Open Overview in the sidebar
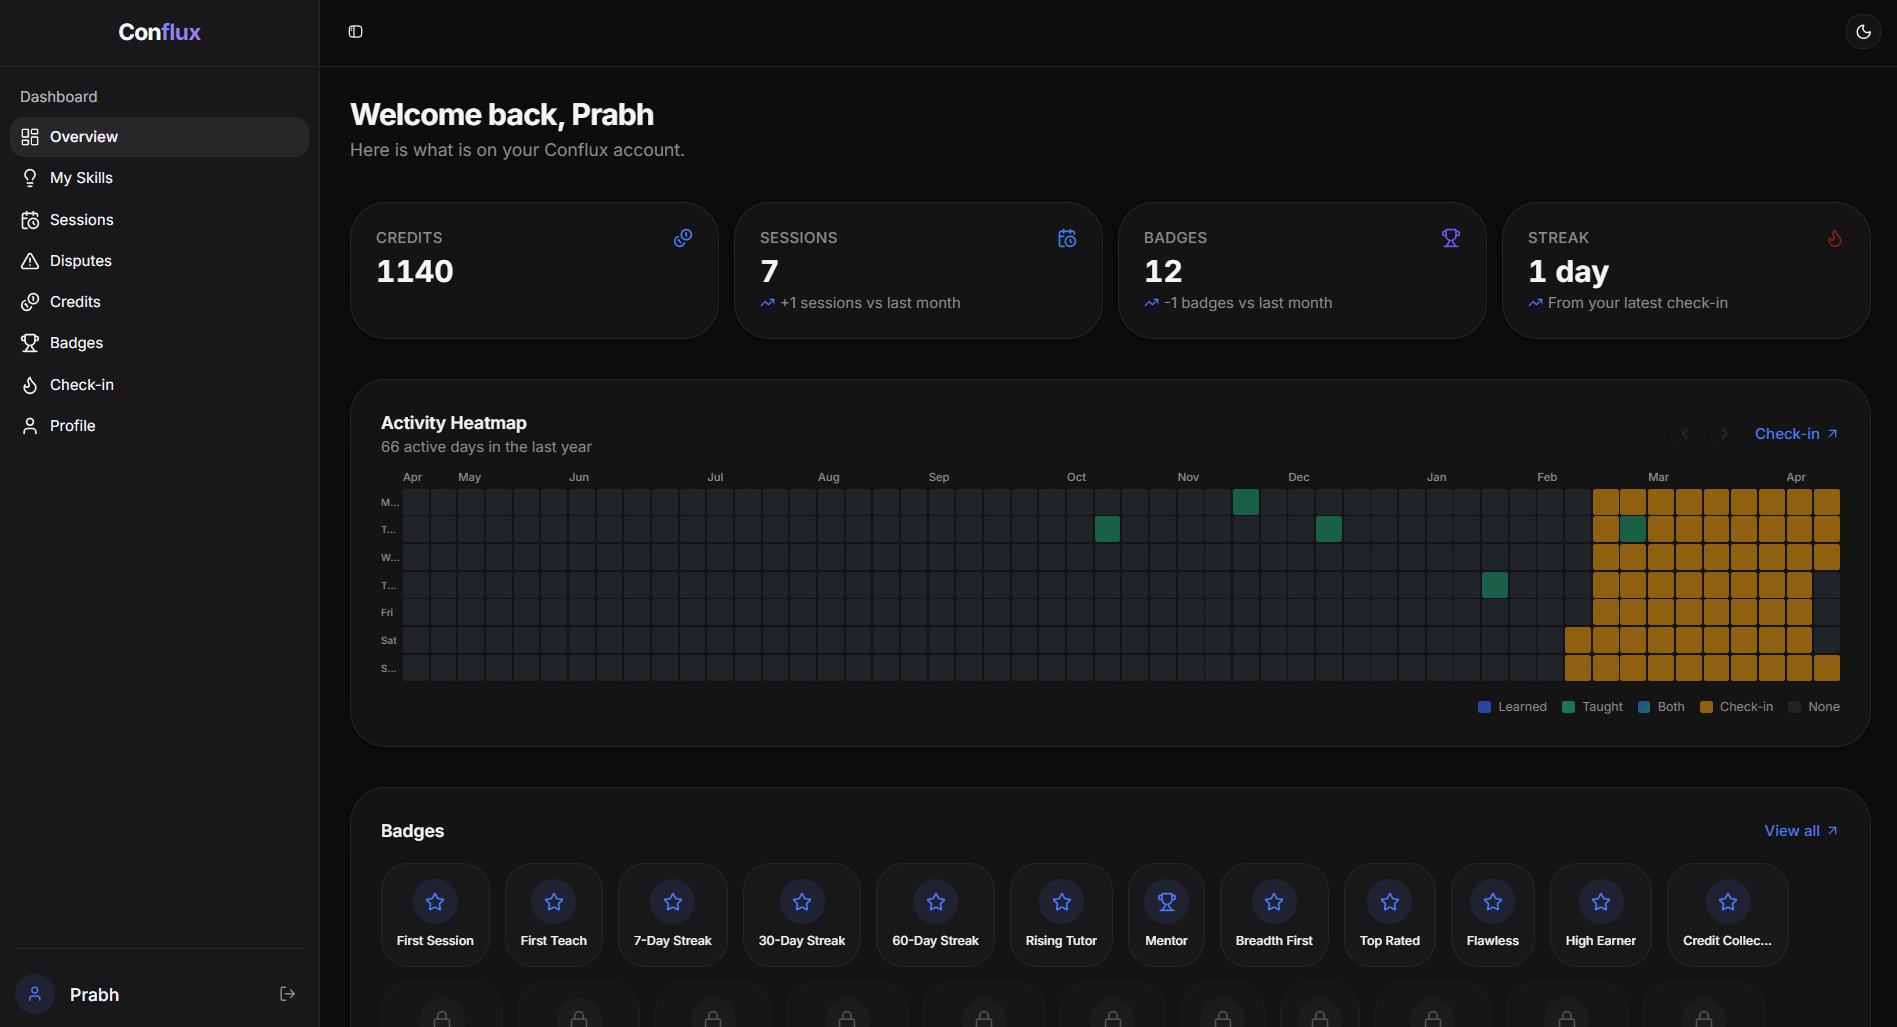Screen dimensions: 1897x1027 [x=159, y=137]
